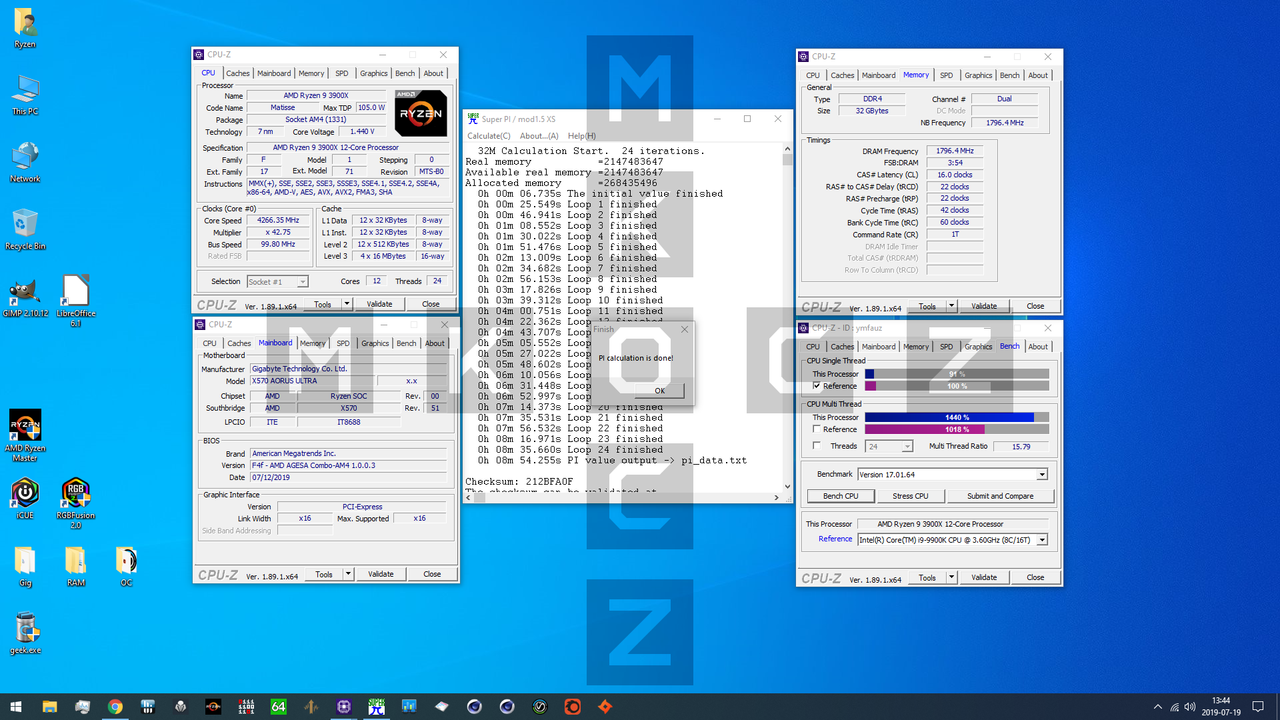
Task: Open the green 64 AIDA64 taskbar icon
Action: pyautogui.click(x=279, y=706)
